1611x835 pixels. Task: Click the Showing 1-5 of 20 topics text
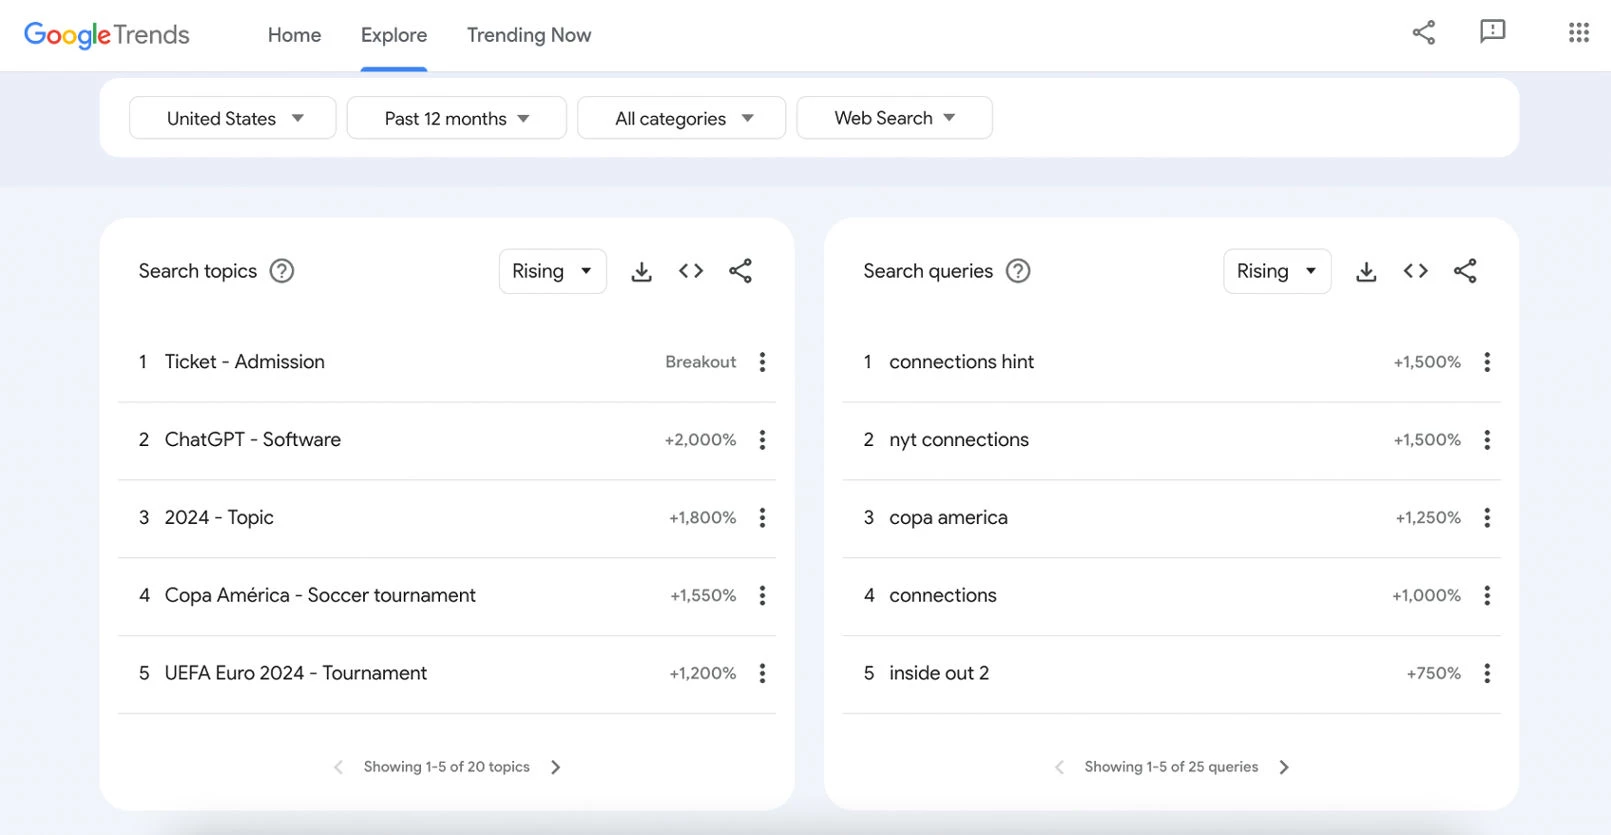447,767
